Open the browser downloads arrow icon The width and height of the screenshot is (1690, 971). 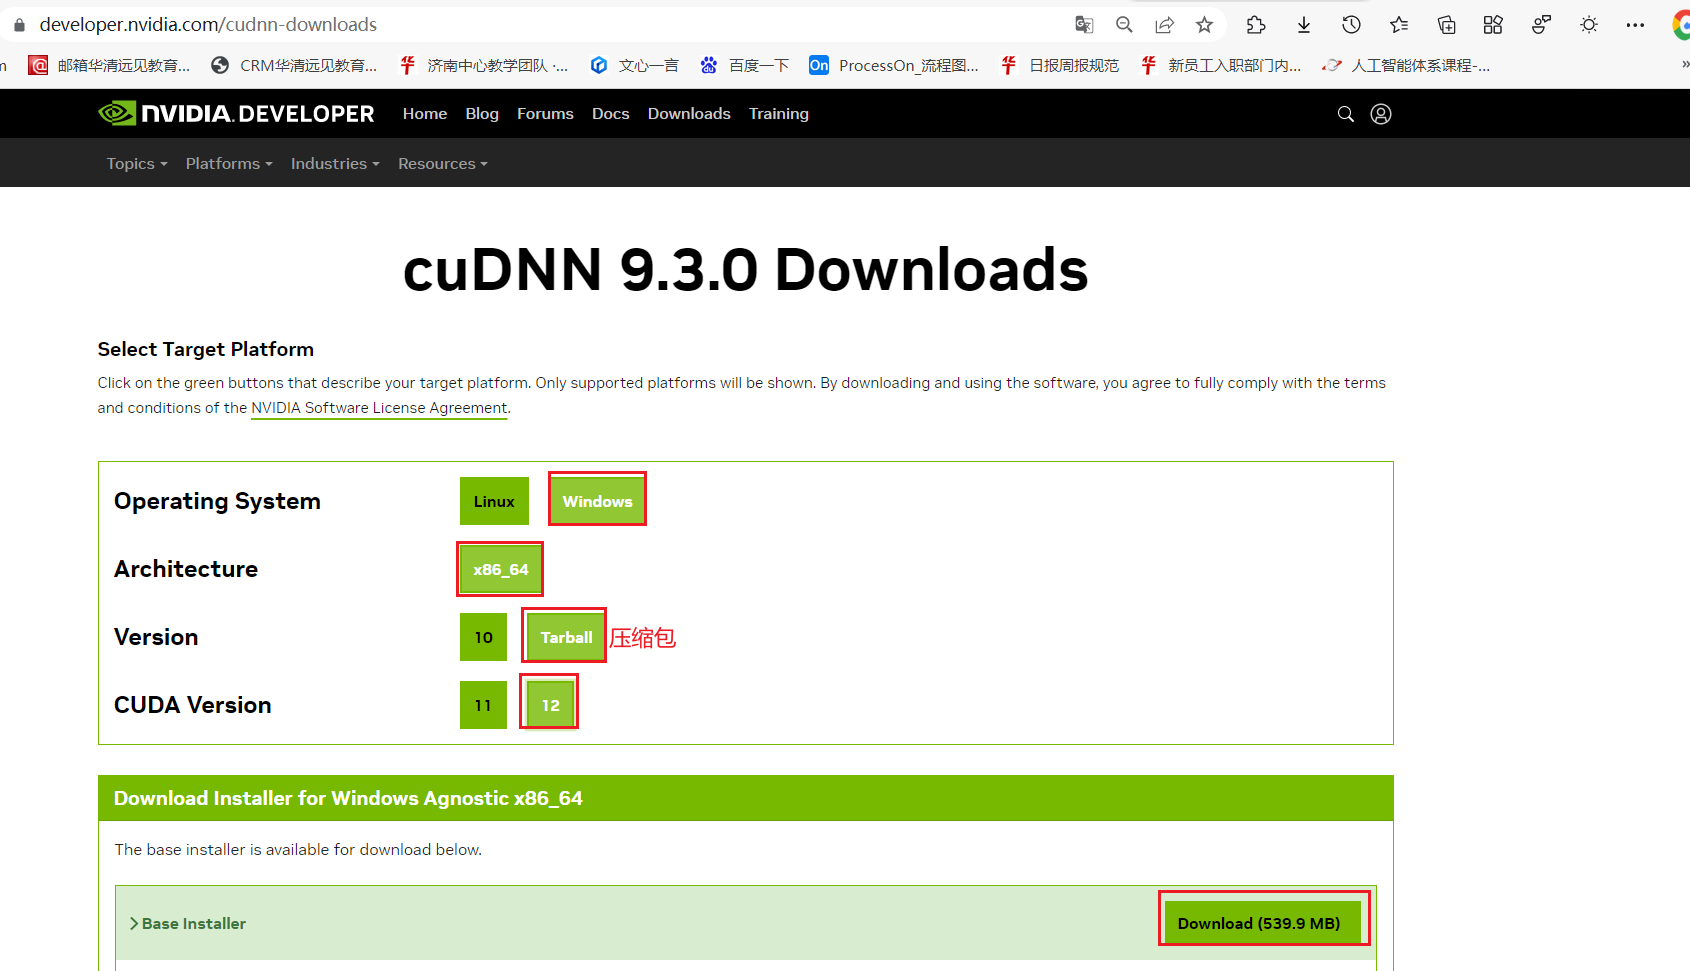[x=1304, y=25]
